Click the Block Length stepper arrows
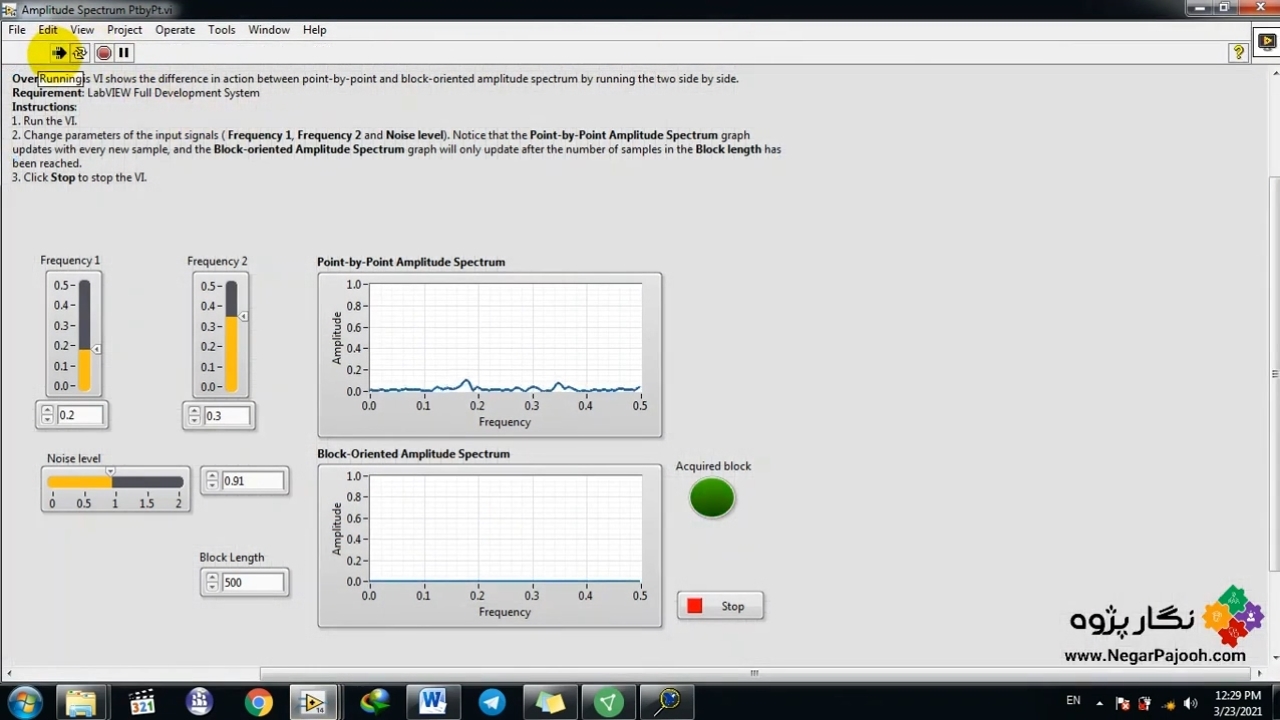 [211, 582]
